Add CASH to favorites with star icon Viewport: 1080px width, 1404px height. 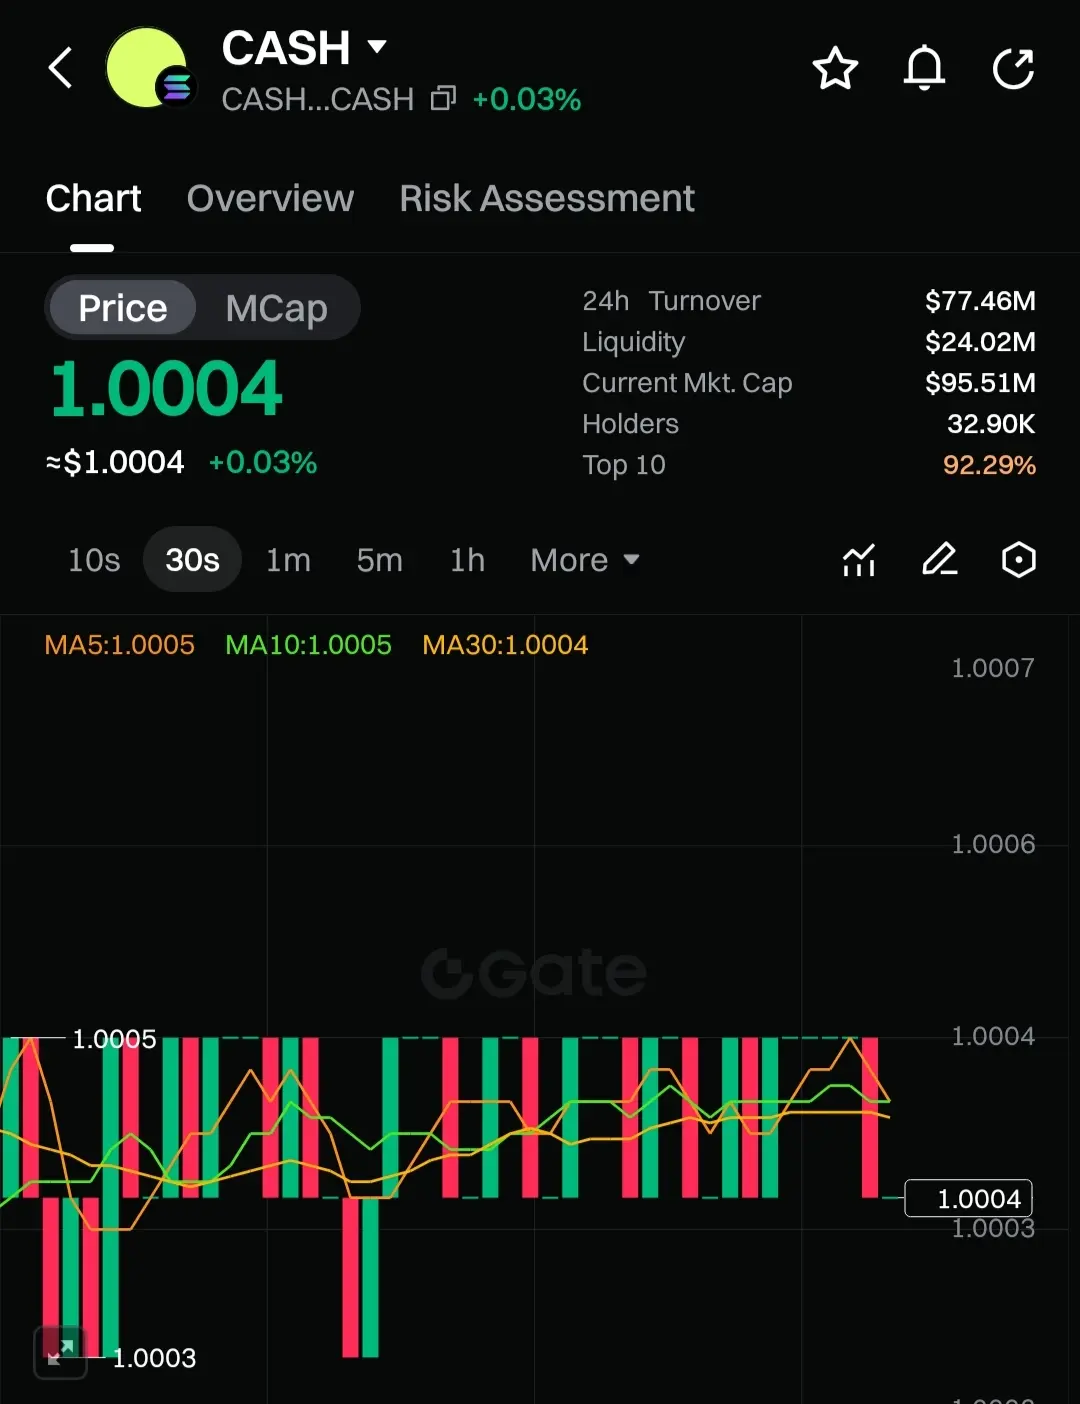[x=835, y=69]
